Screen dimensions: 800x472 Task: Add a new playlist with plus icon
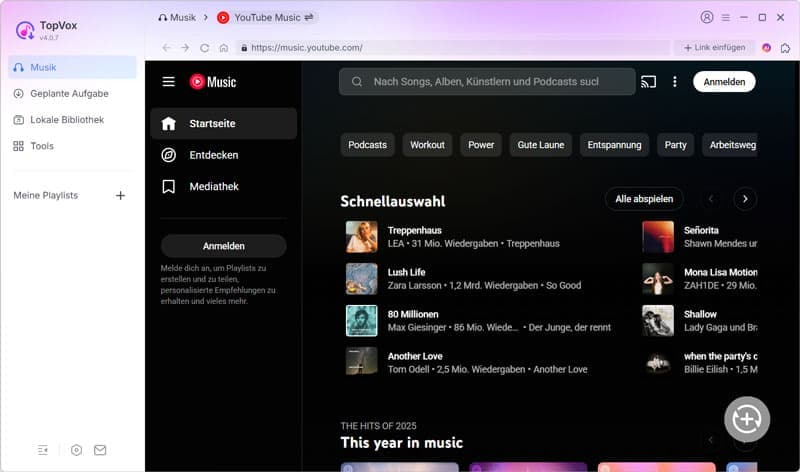[x=120, y=195]
